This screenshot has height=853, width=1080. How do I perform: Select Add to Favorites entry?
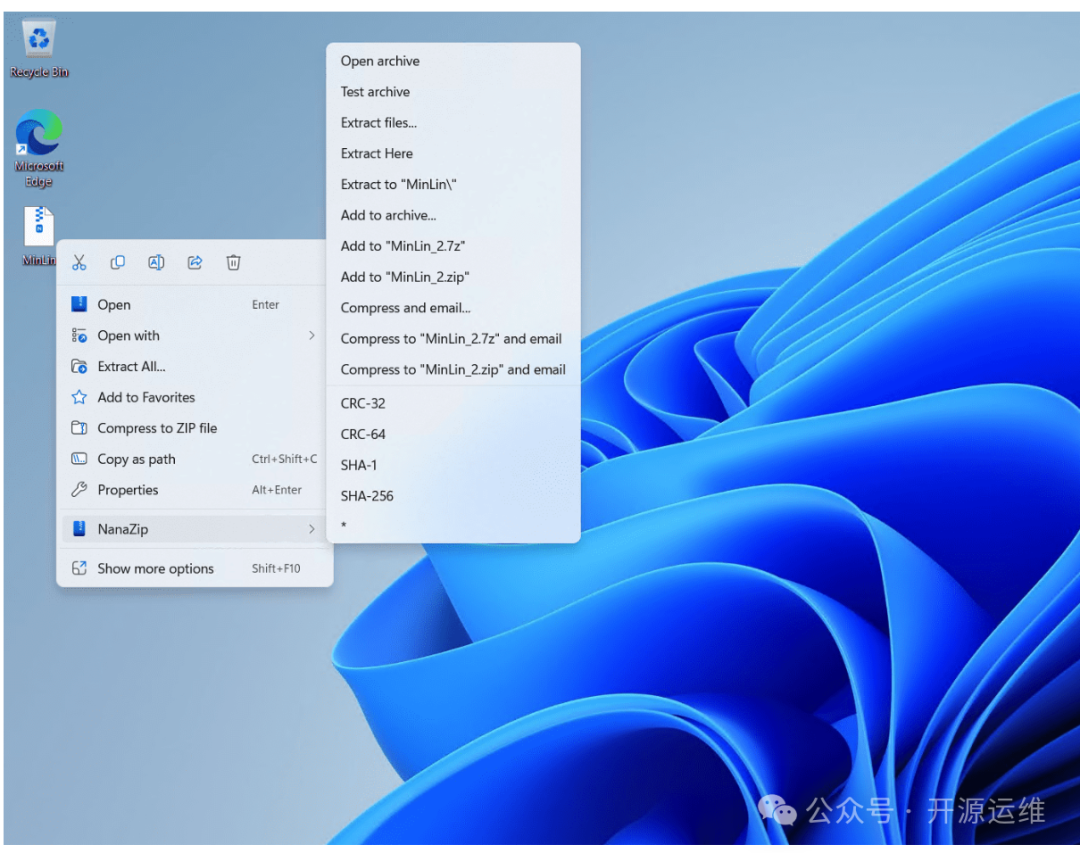[194, 398]
